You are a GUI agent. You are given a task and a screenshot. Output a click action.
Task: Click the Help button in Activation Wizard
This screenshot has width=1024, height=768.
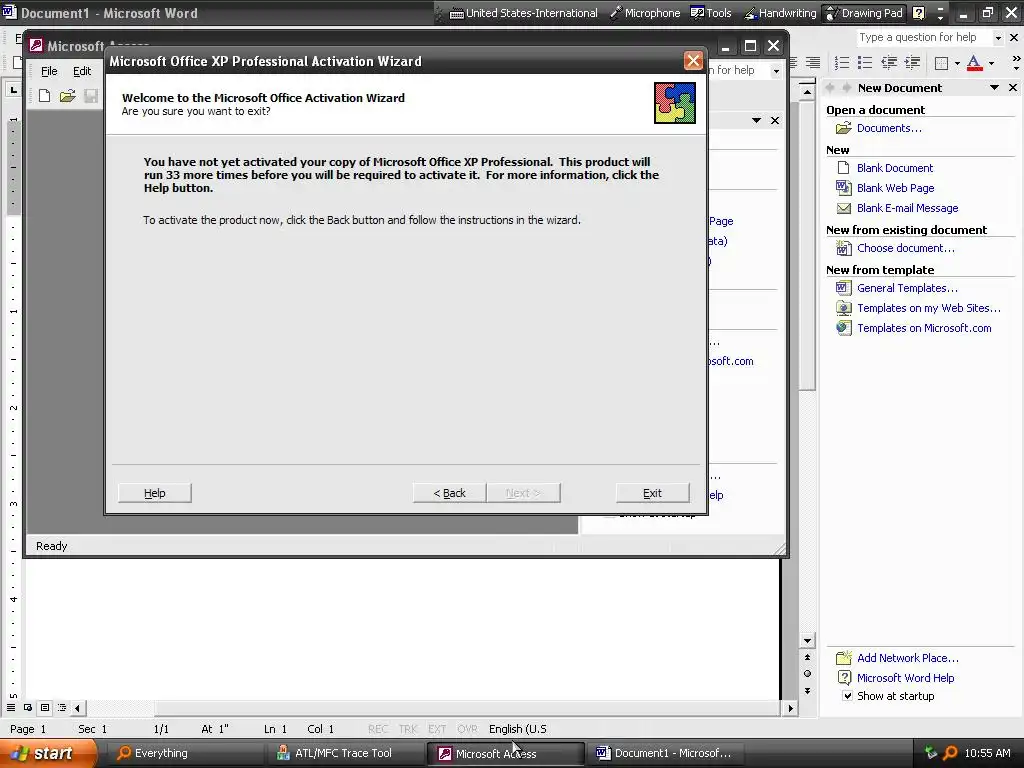pyautogui.click(x=155, y=493)
